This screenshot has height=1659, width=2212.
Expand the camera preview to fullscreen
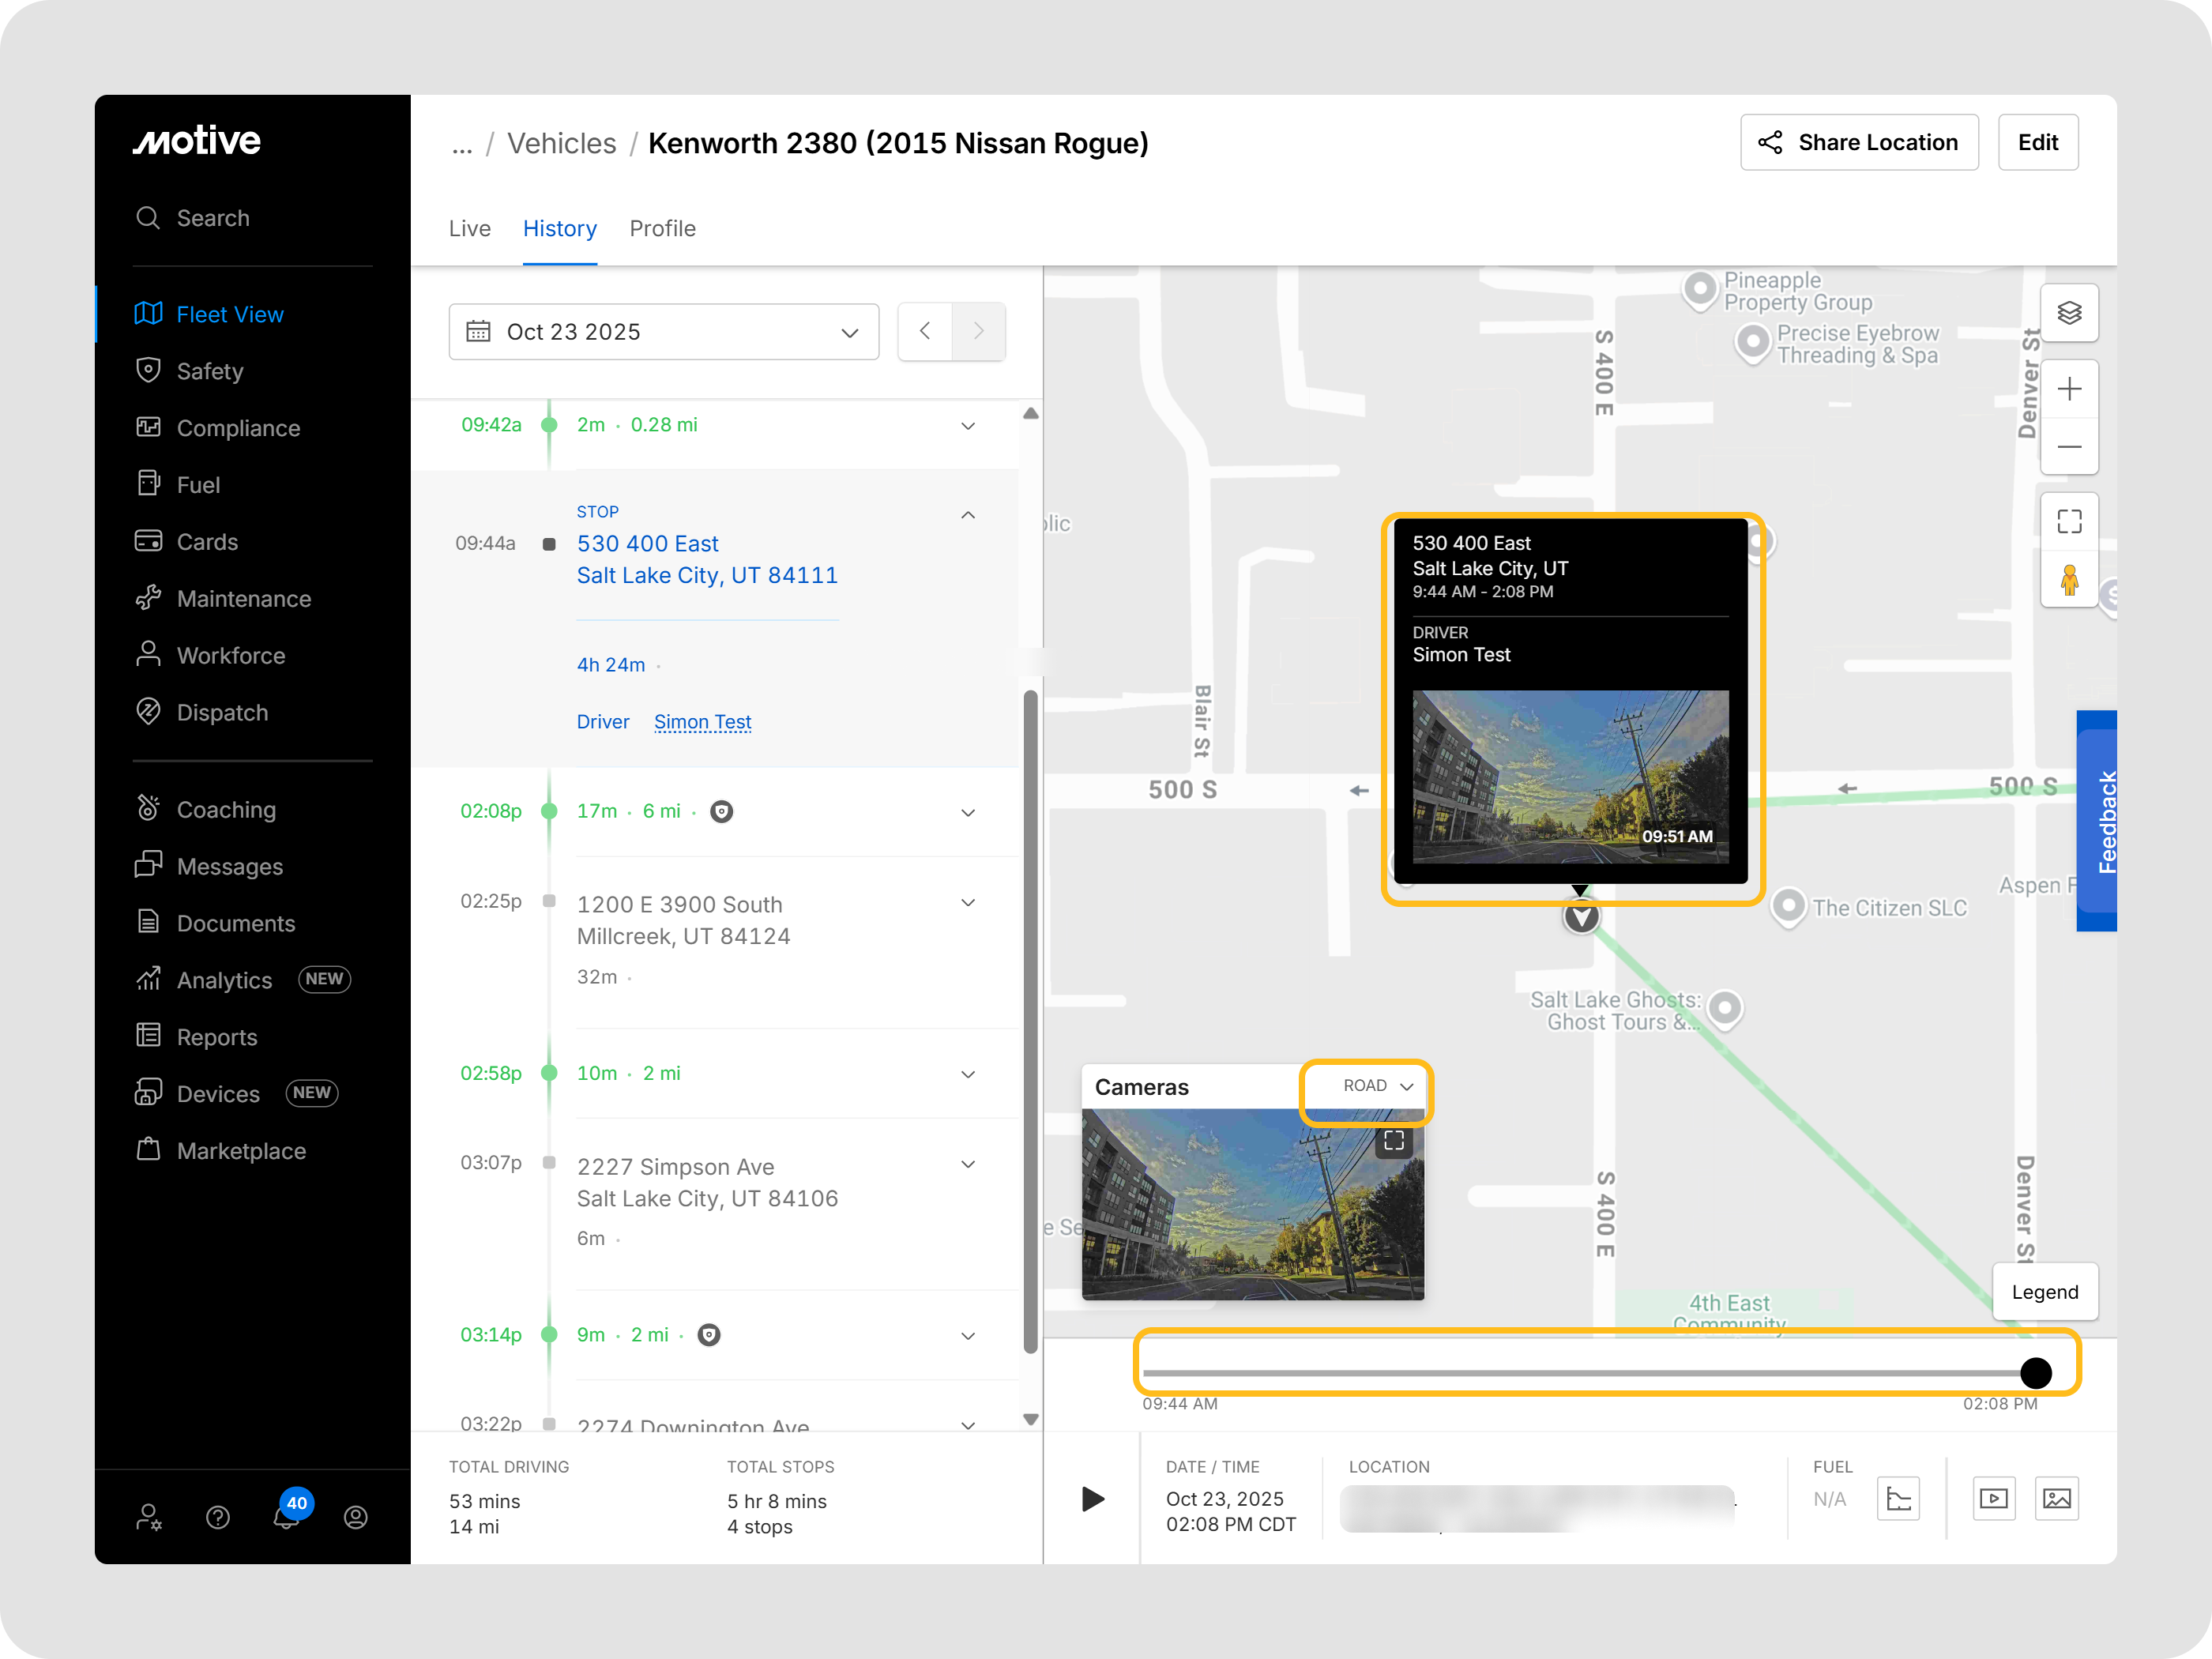tap(1394, 1141)
